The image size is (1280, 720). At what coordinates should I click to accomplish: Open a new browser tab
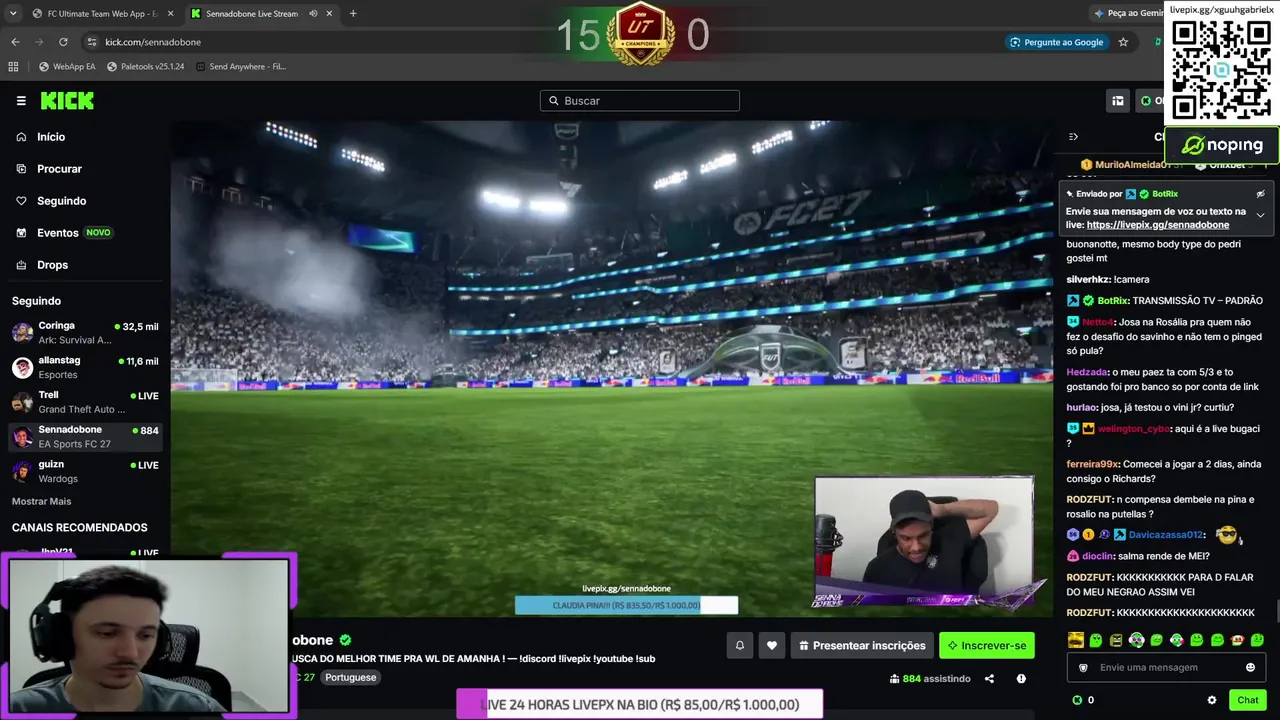pos(353,14)
